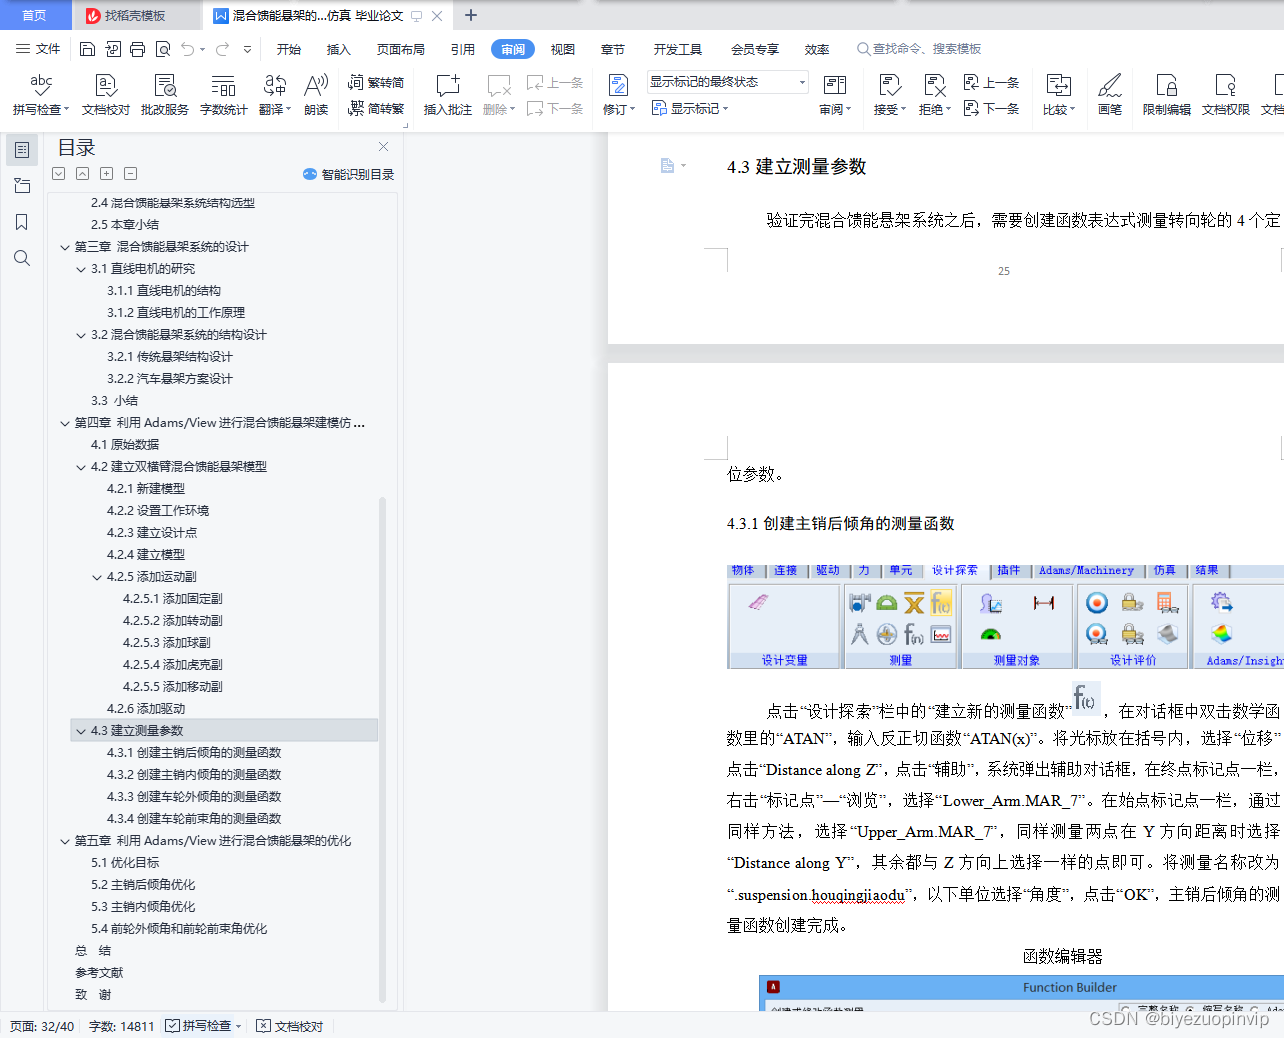This screenshot has height=1038, width=1284.
Task: Click the 页面: 32/40 status indicator
Action: [42, 1026]
